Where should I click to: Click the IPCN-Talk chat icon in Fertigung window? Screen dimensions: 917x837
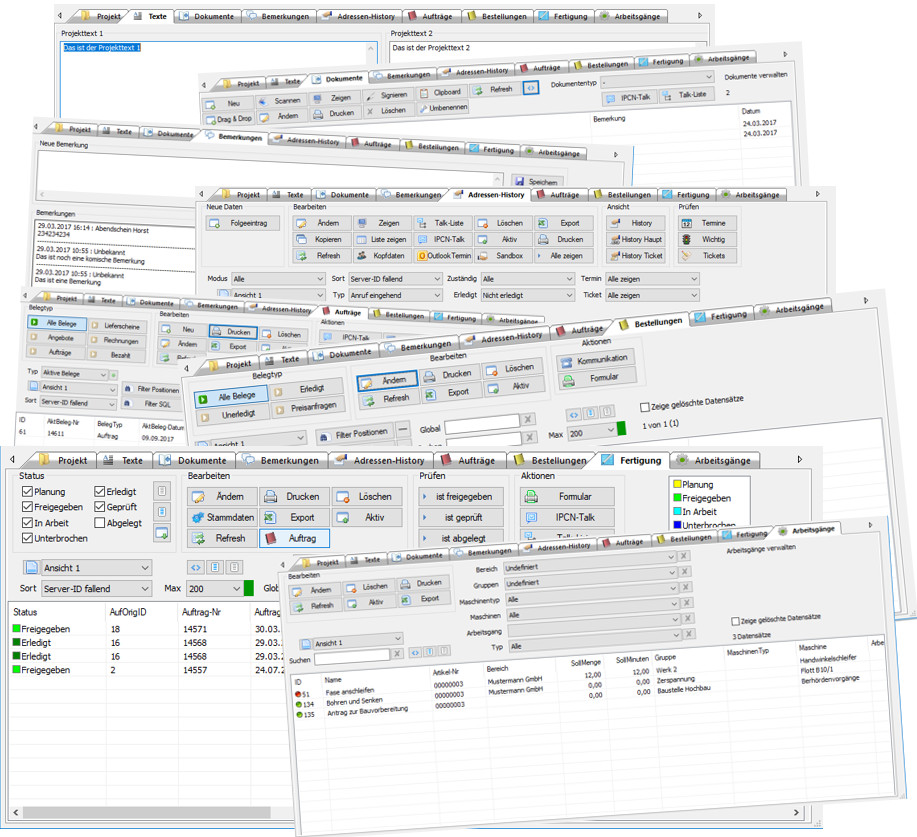531,518
